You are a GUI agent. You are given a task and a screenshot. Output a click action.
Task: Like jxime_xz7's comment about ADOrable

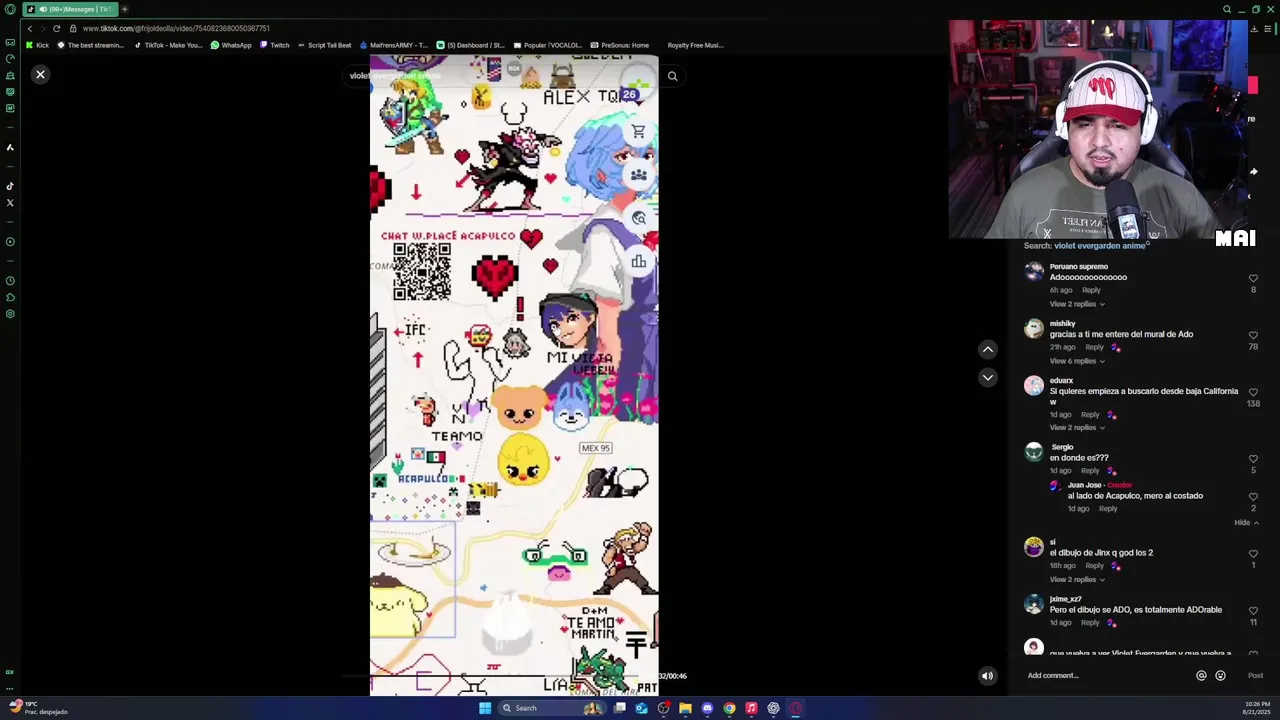coord(1253,611)
